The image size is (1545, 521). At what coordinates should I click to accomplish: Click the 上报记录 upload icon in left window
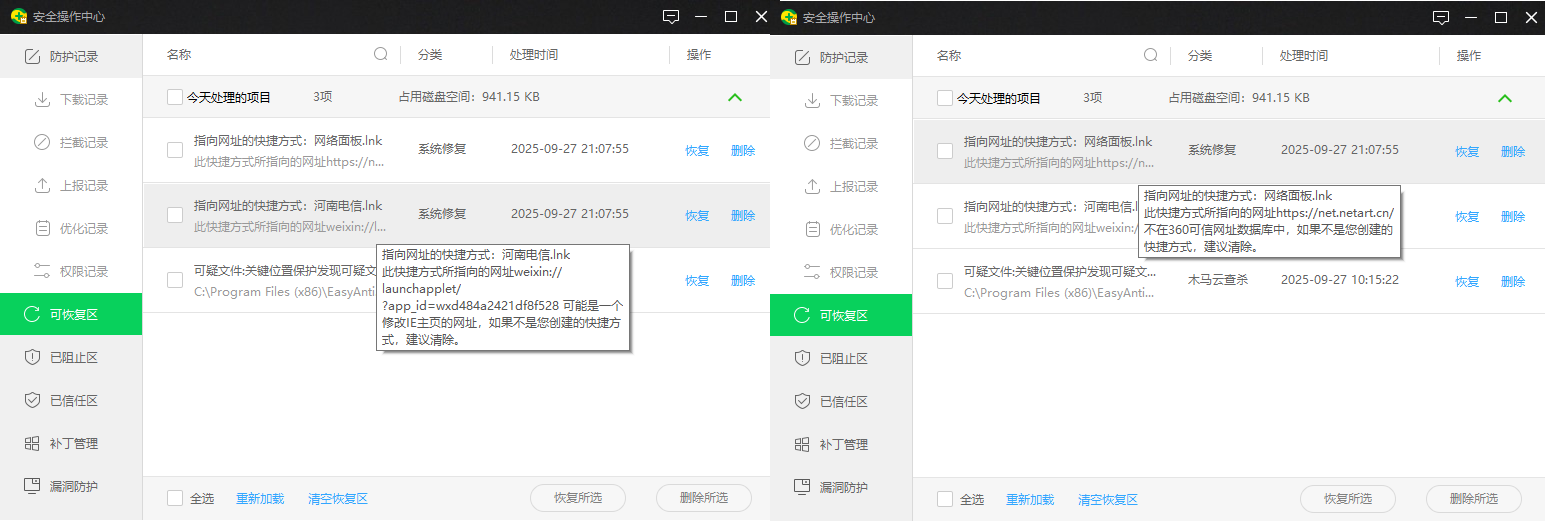tap(42, 186)
